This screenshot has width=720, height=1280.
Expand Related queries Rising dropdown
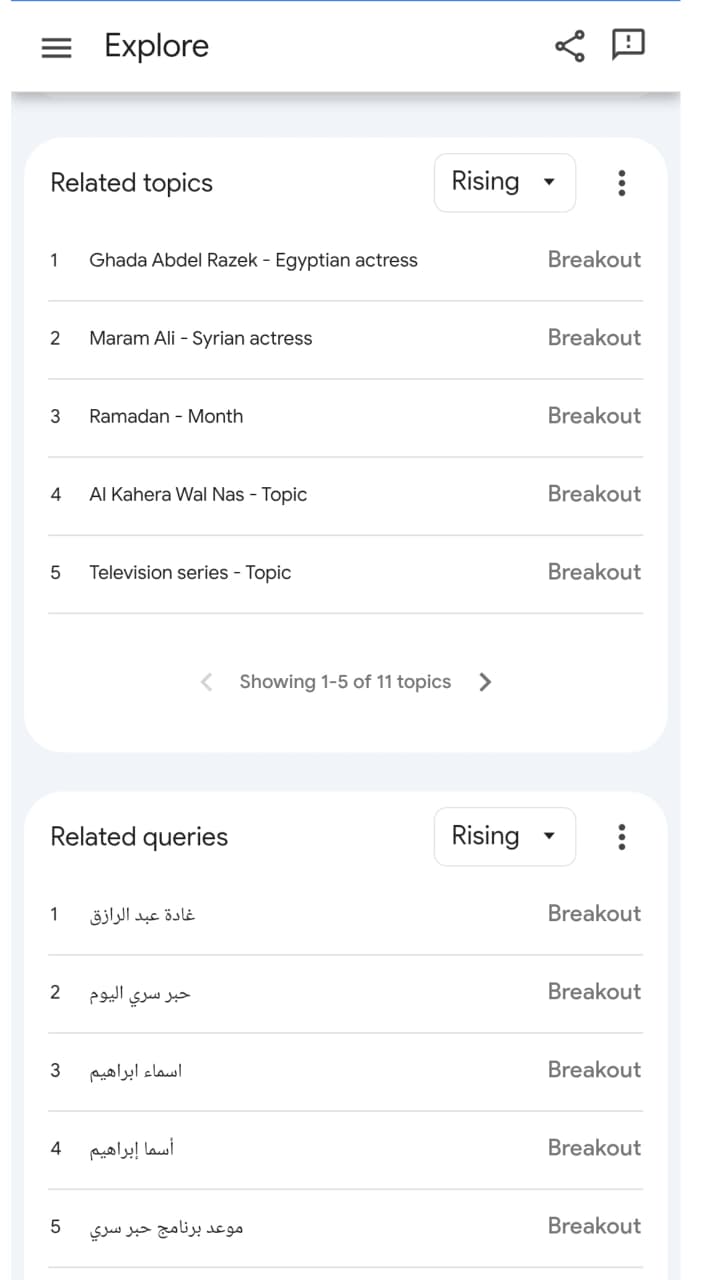click(504, 837)
